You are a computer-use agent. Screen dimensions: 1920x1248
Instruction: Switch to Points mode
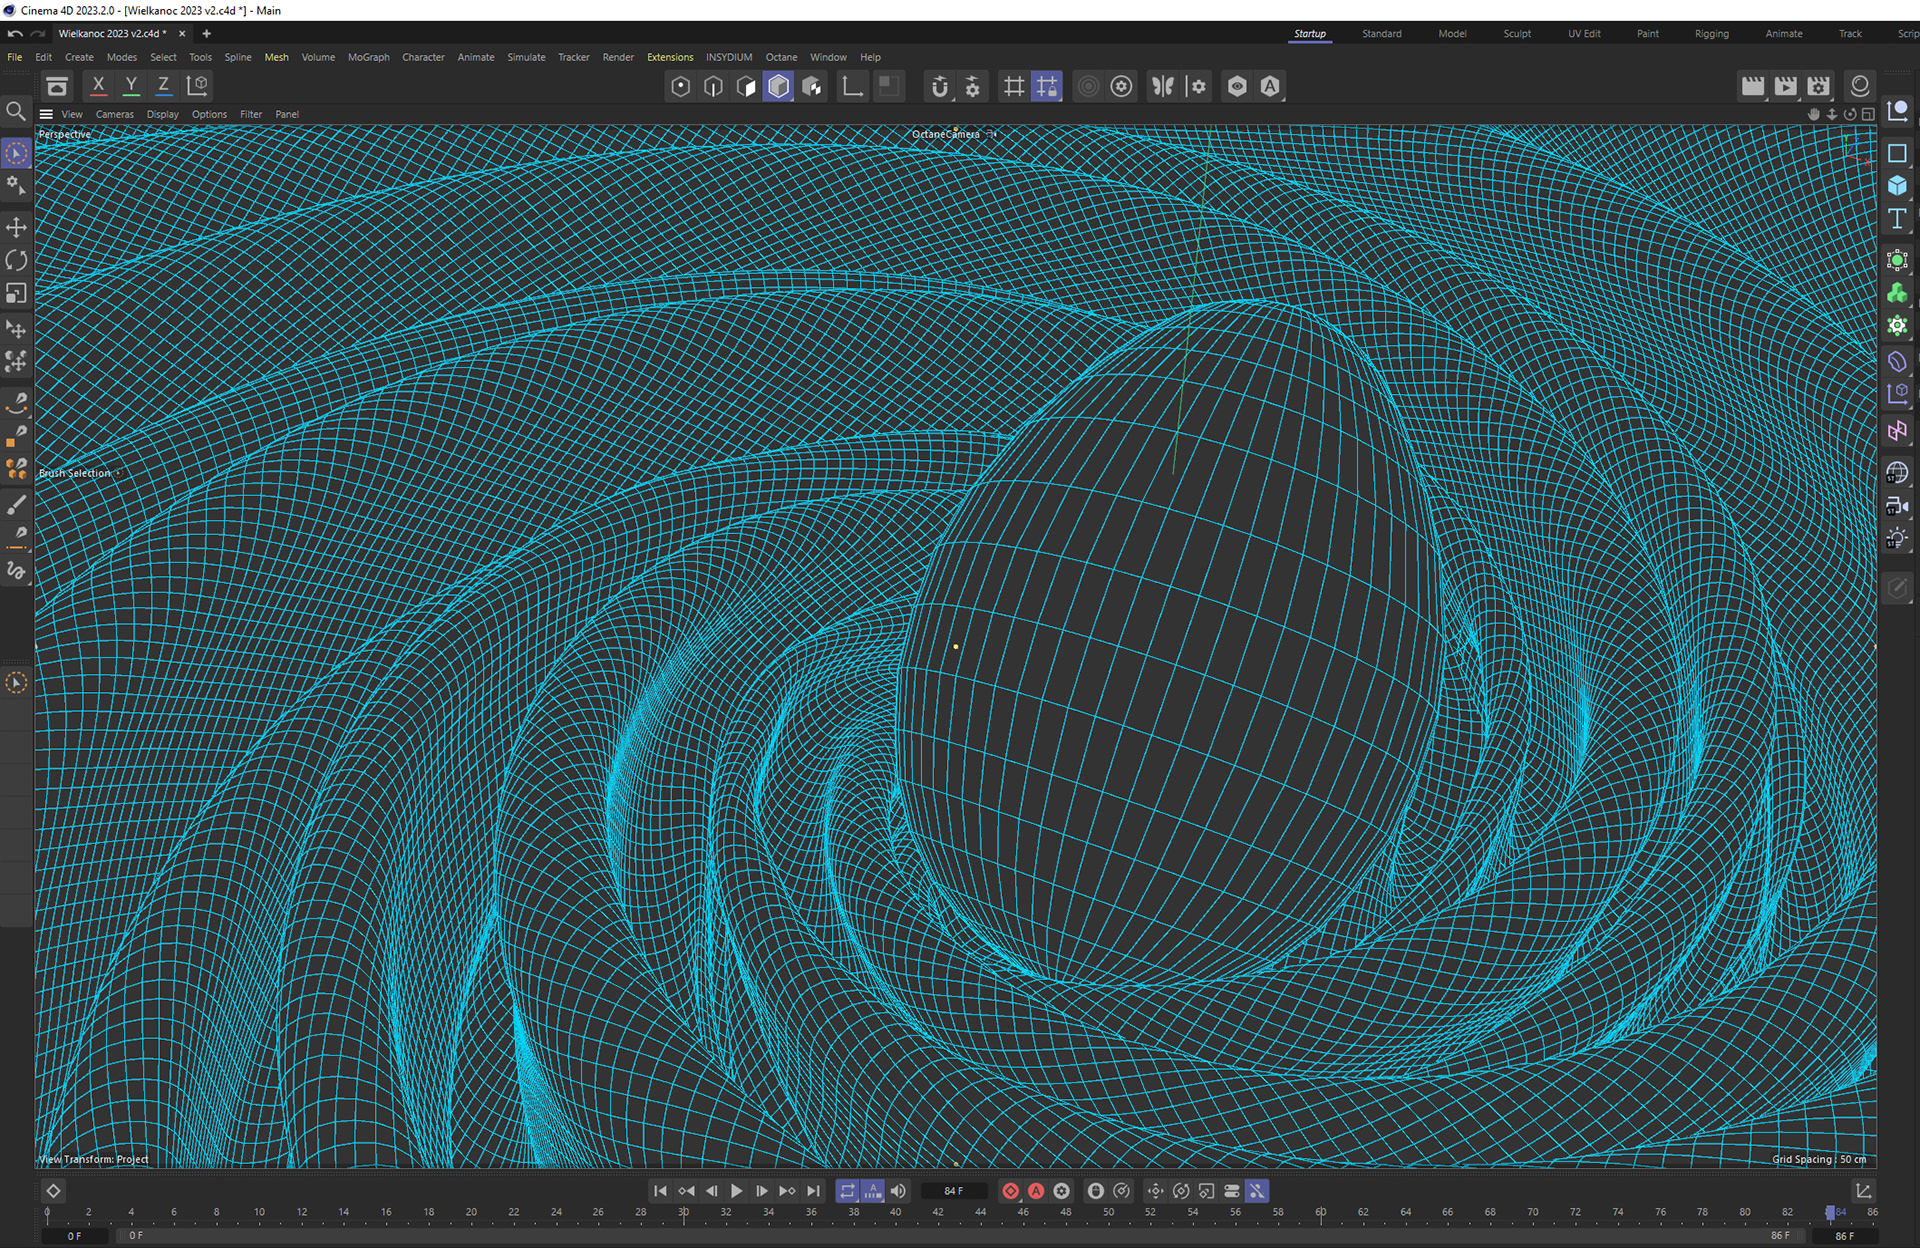click(681, 86)
